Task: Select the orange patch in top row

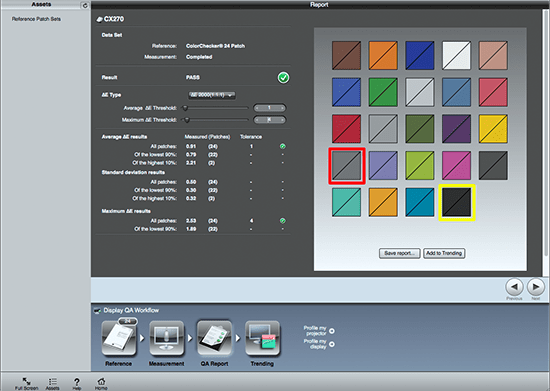Action: (383, 55)
